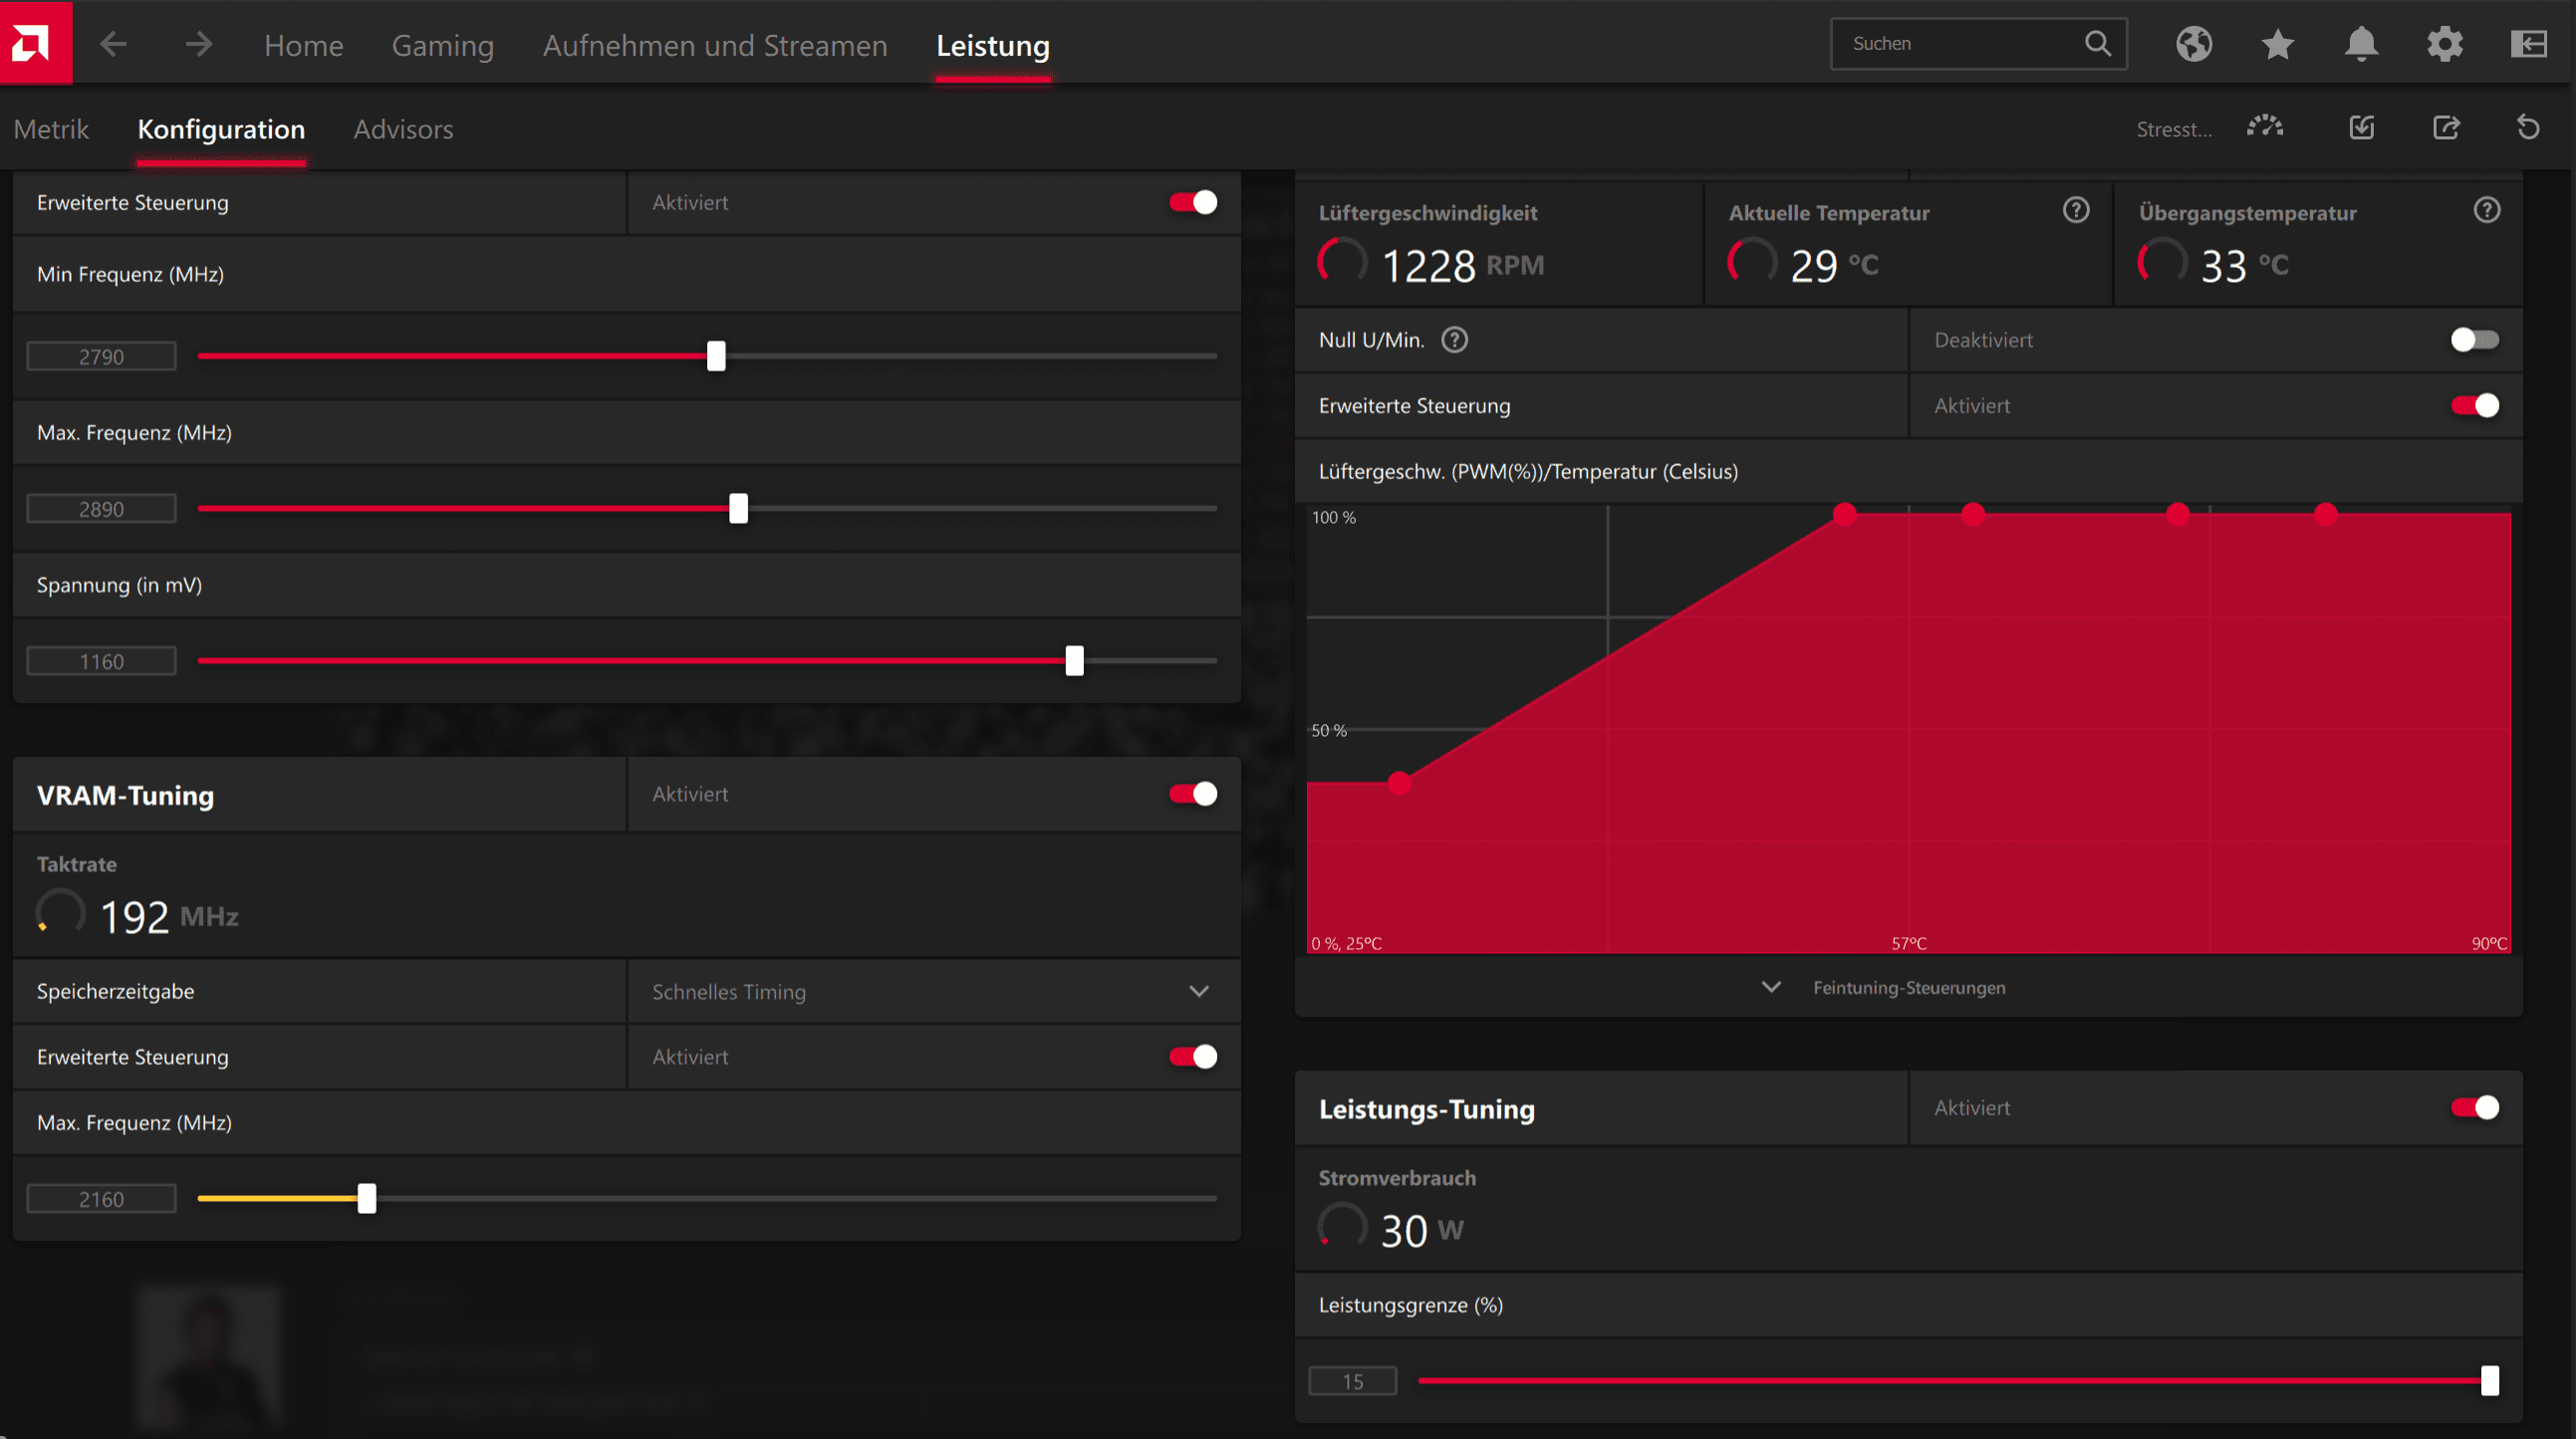Image resolution: width=2576 pixels, height=1439 pixels.
Task: Click VRAM Max. Frequenz slider handle
Action: coord(367,1198)
